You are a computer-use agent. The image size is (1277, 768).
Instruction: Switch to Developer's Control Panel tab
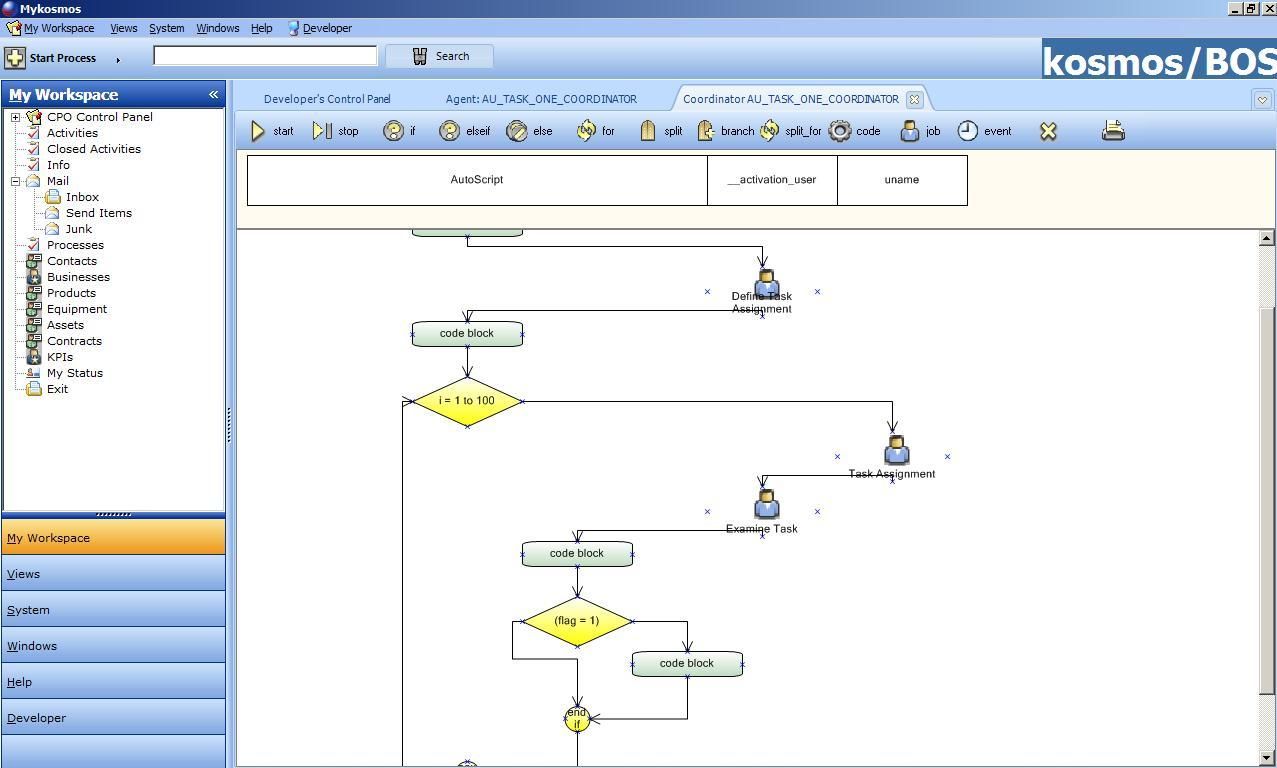point(327,99)
